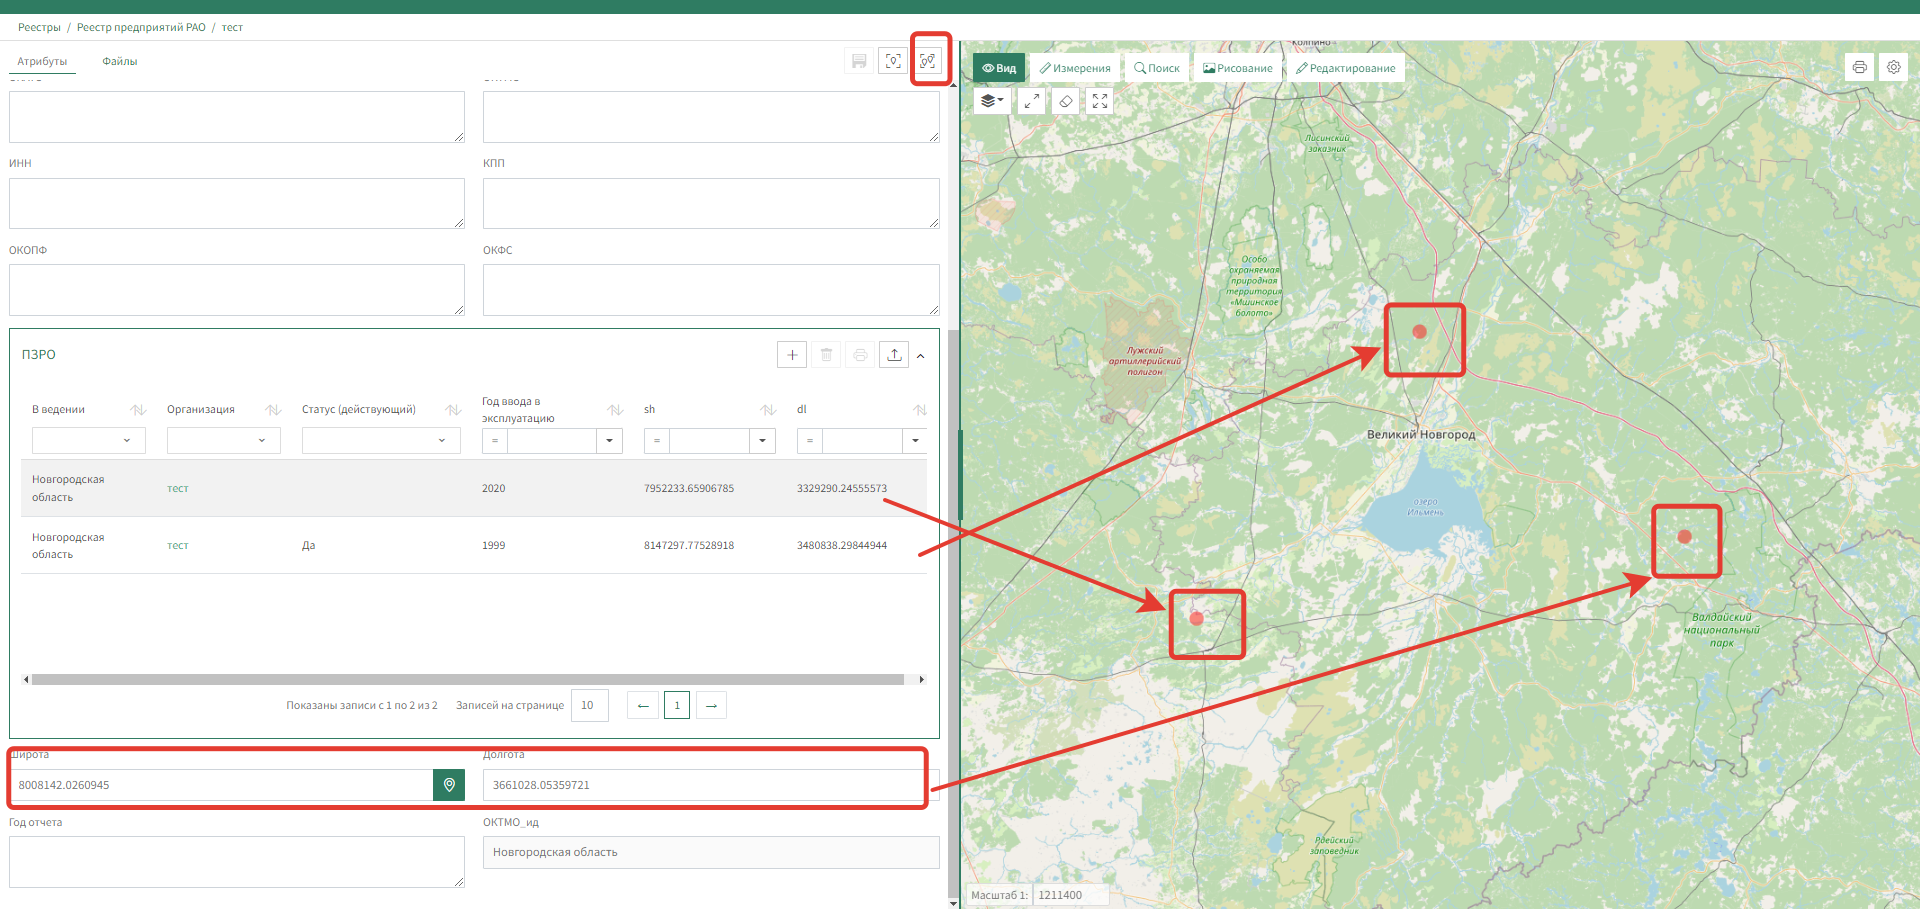Image resolution: width=1920 pixels, height=909 pixels.
Task: Toggle sort for Год ввода в эксплуатацию
Action: point(615,410)
